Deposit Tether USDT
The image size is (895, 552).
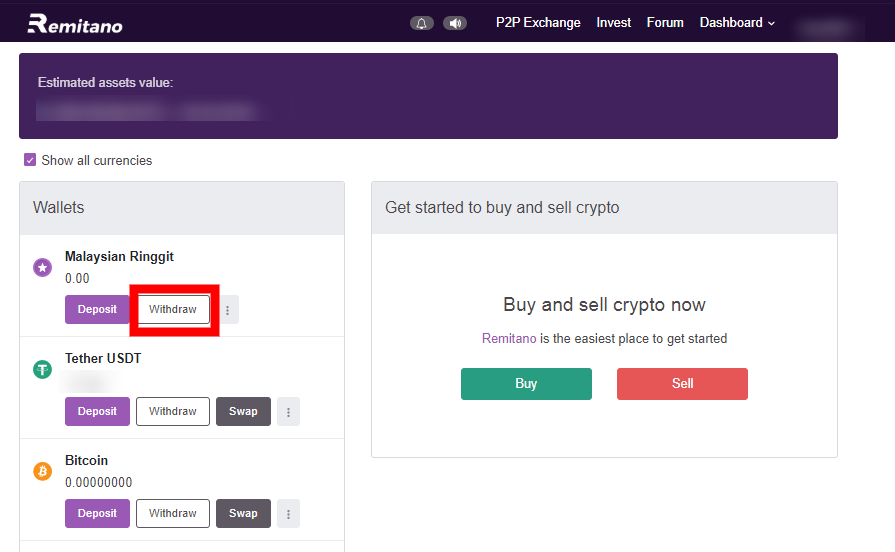(x=97, y=412)
